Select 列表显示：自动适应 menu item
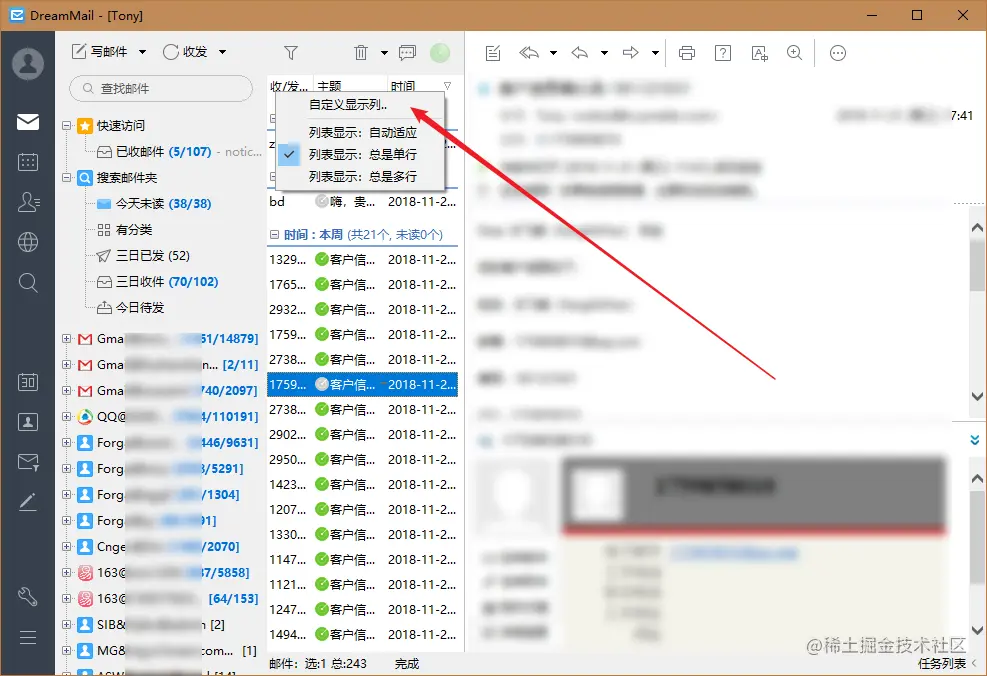 click(362, 132)
